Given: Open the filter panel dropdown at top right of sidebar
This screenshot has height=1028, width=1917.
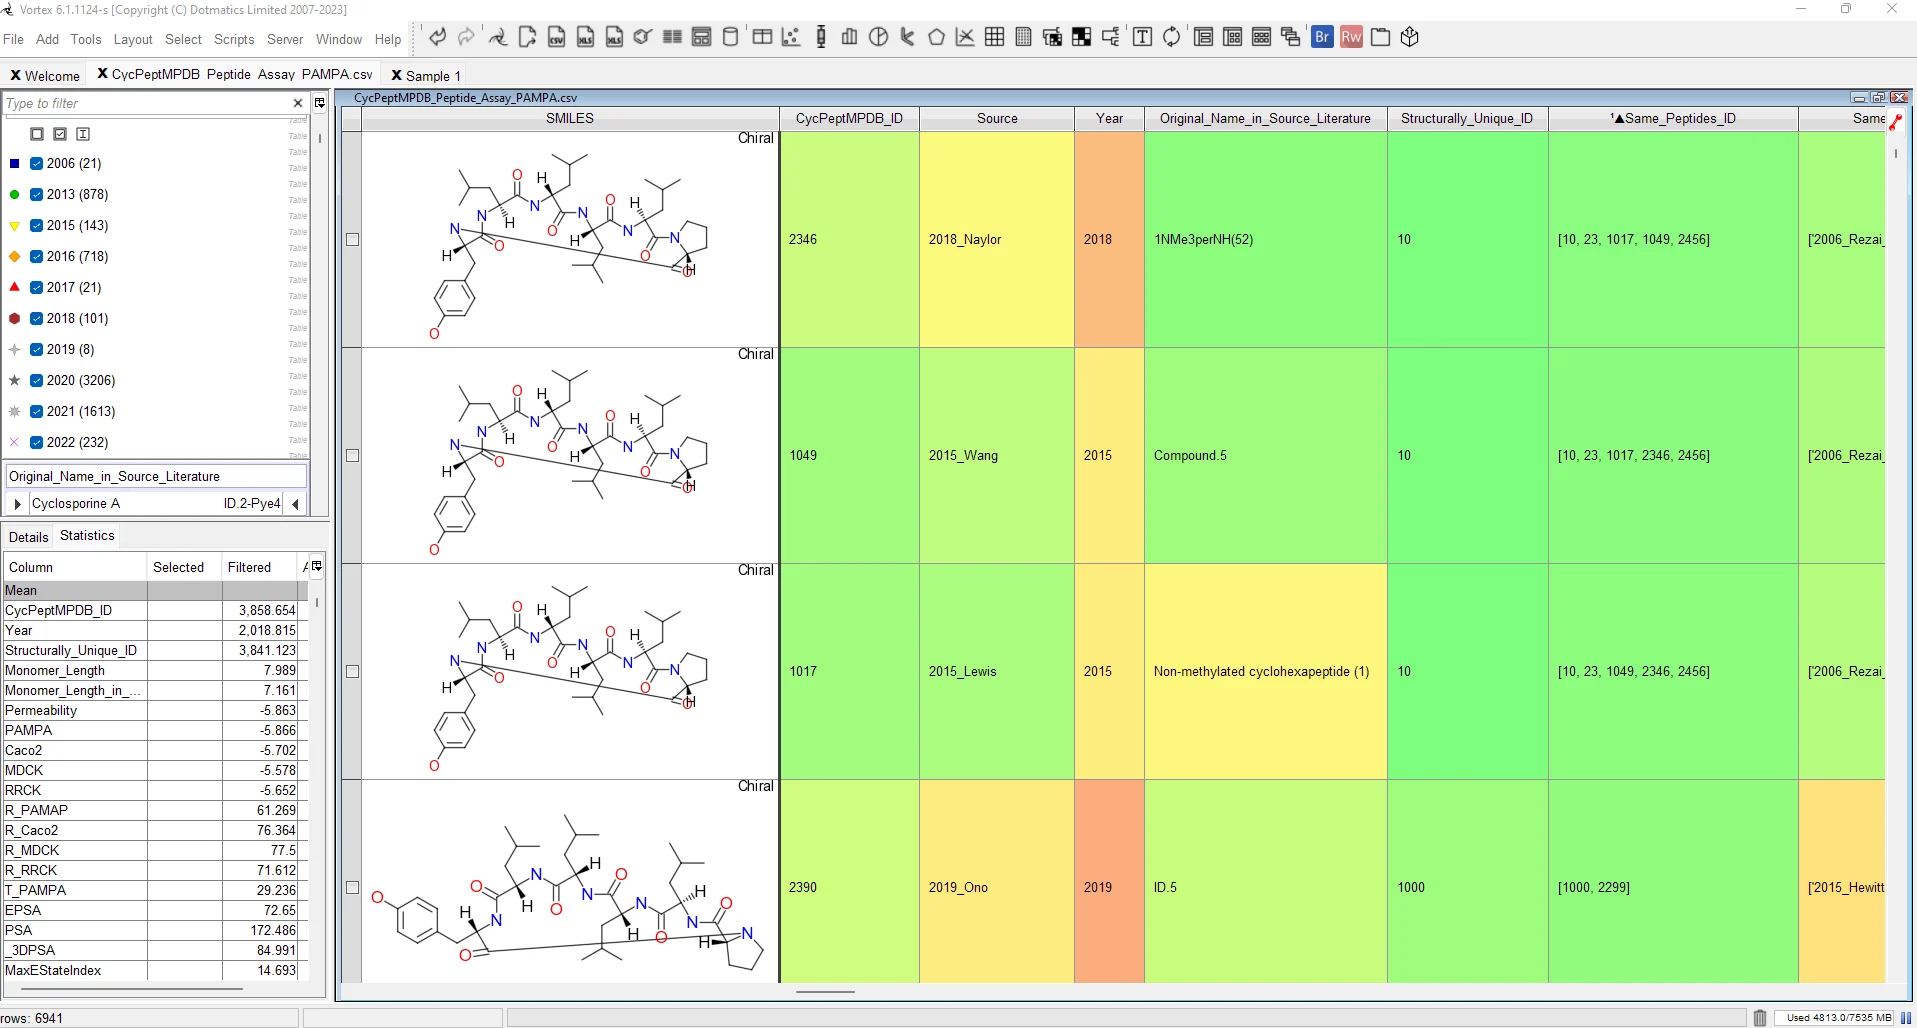Looking at the screenshot, I should coord(319,102).
